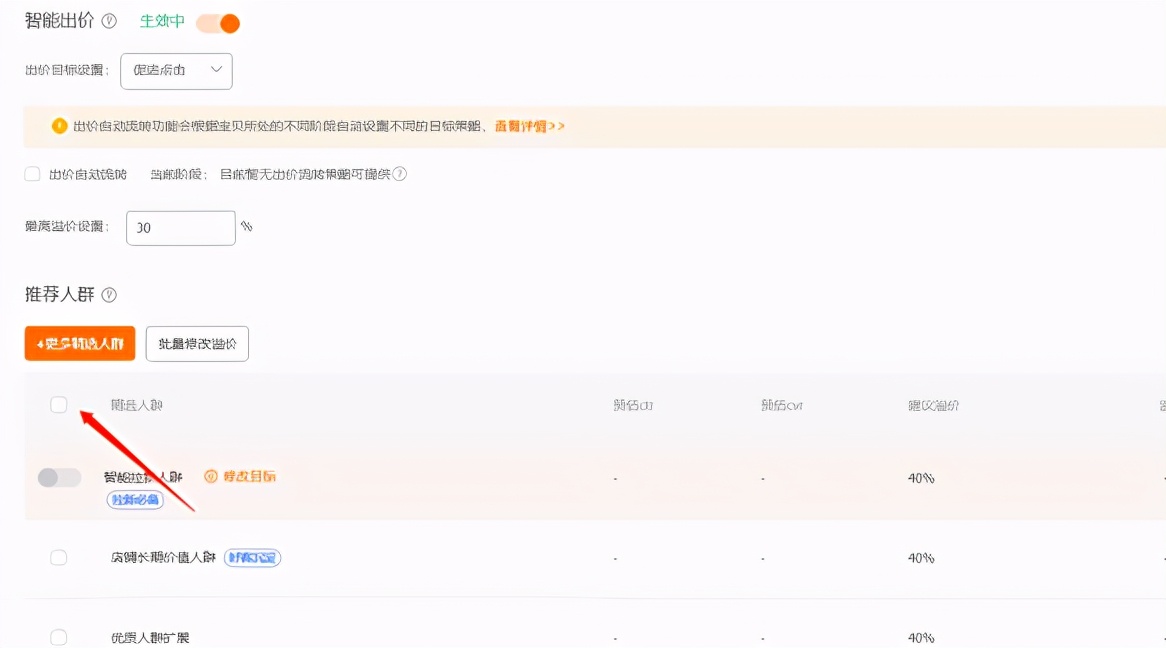The height and width of the screenshot is (648, 1166).
Task: Click the edit icon of 修改目标
Action: click(211, 477)
